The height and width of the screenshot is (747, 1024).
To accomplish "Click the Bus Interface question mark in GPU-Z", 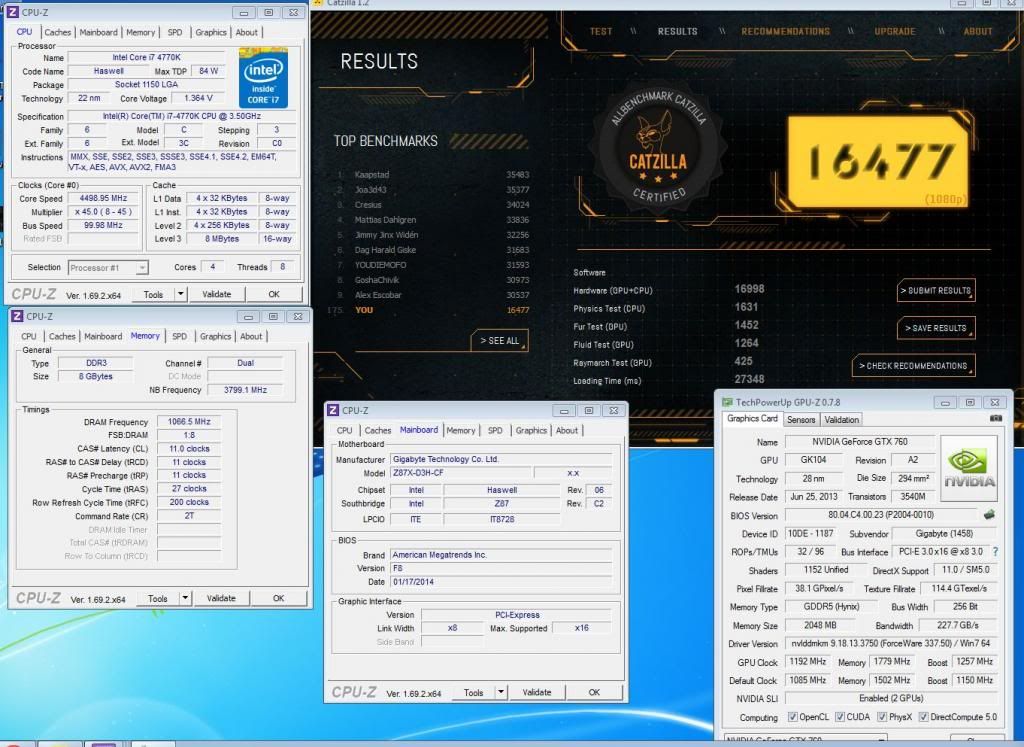I will [x=995, y=552].
